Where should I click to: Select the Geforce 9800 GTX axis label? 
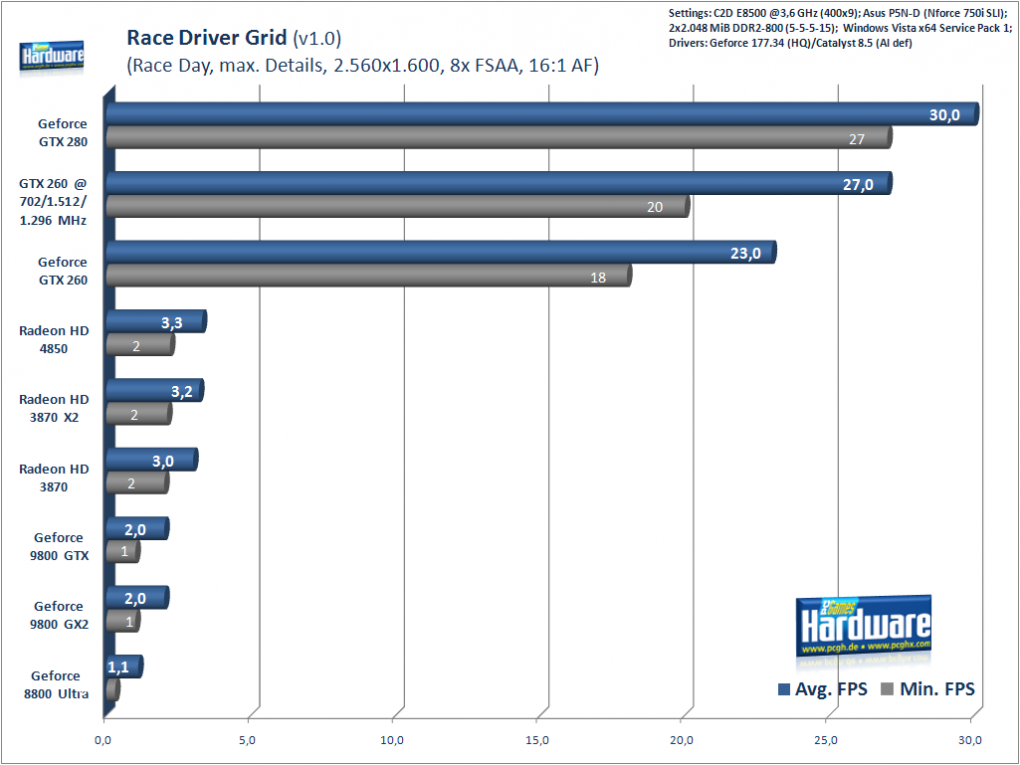[59, 546]
